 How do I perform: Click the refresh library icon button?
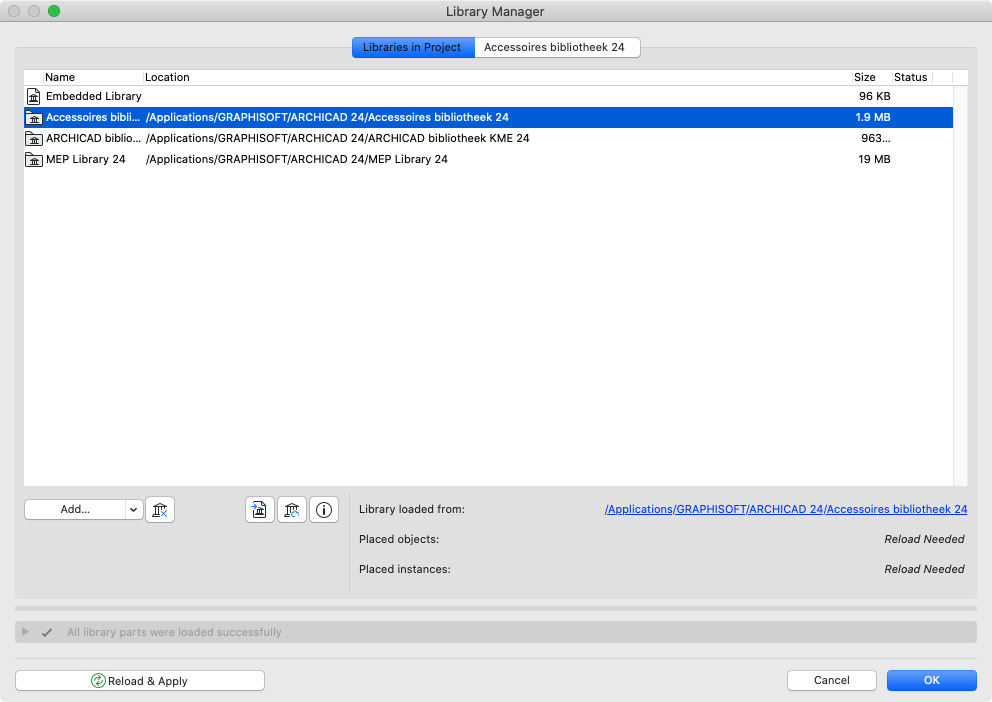click(x=292, y=510)
